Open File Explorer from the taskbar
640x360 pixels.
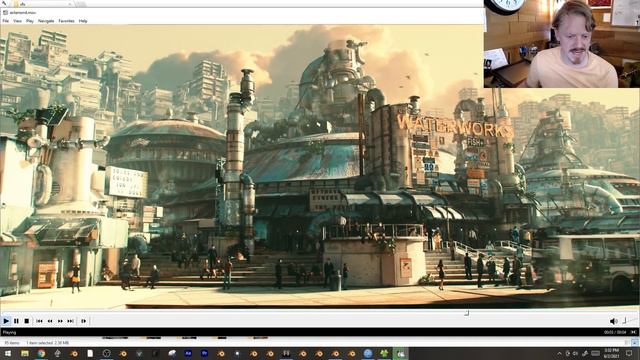[x=25, y=353]
